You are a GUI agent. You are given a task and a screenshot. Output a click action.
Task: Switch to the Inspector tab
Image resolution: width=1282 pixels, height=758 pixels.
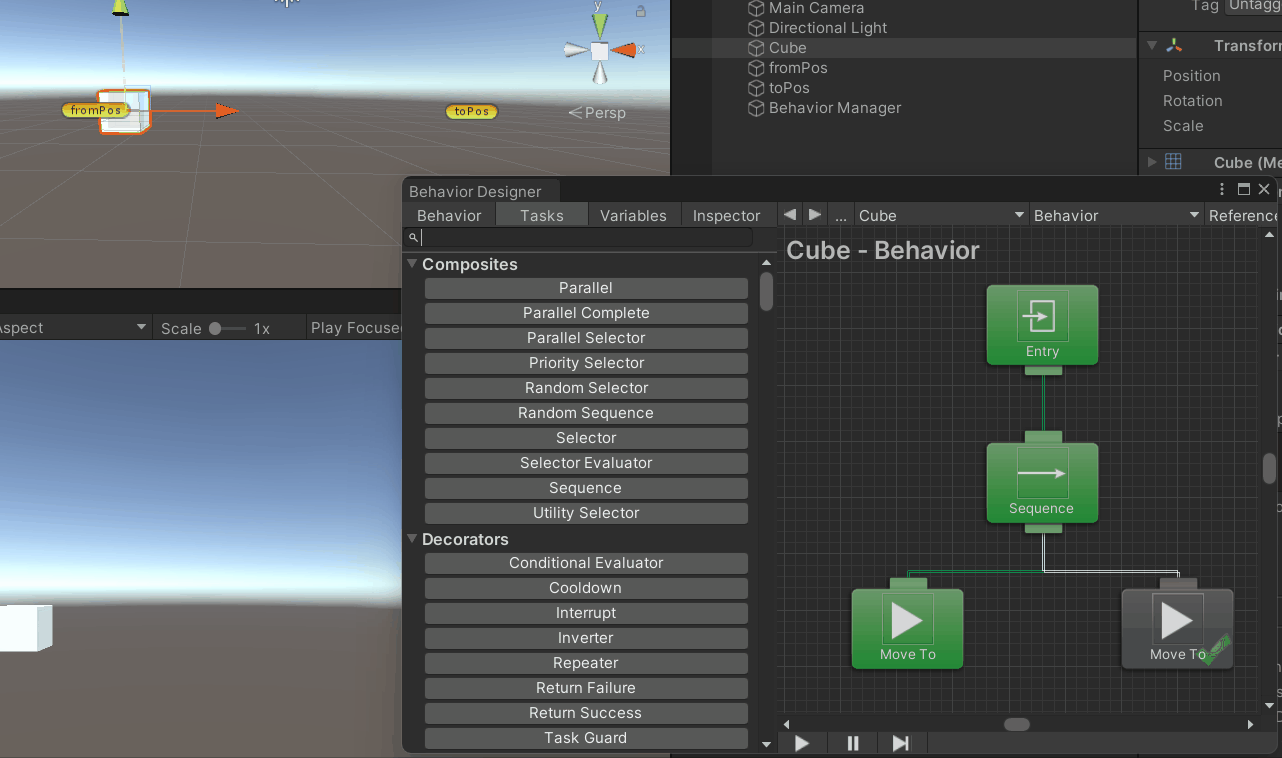tap(726, 215)
